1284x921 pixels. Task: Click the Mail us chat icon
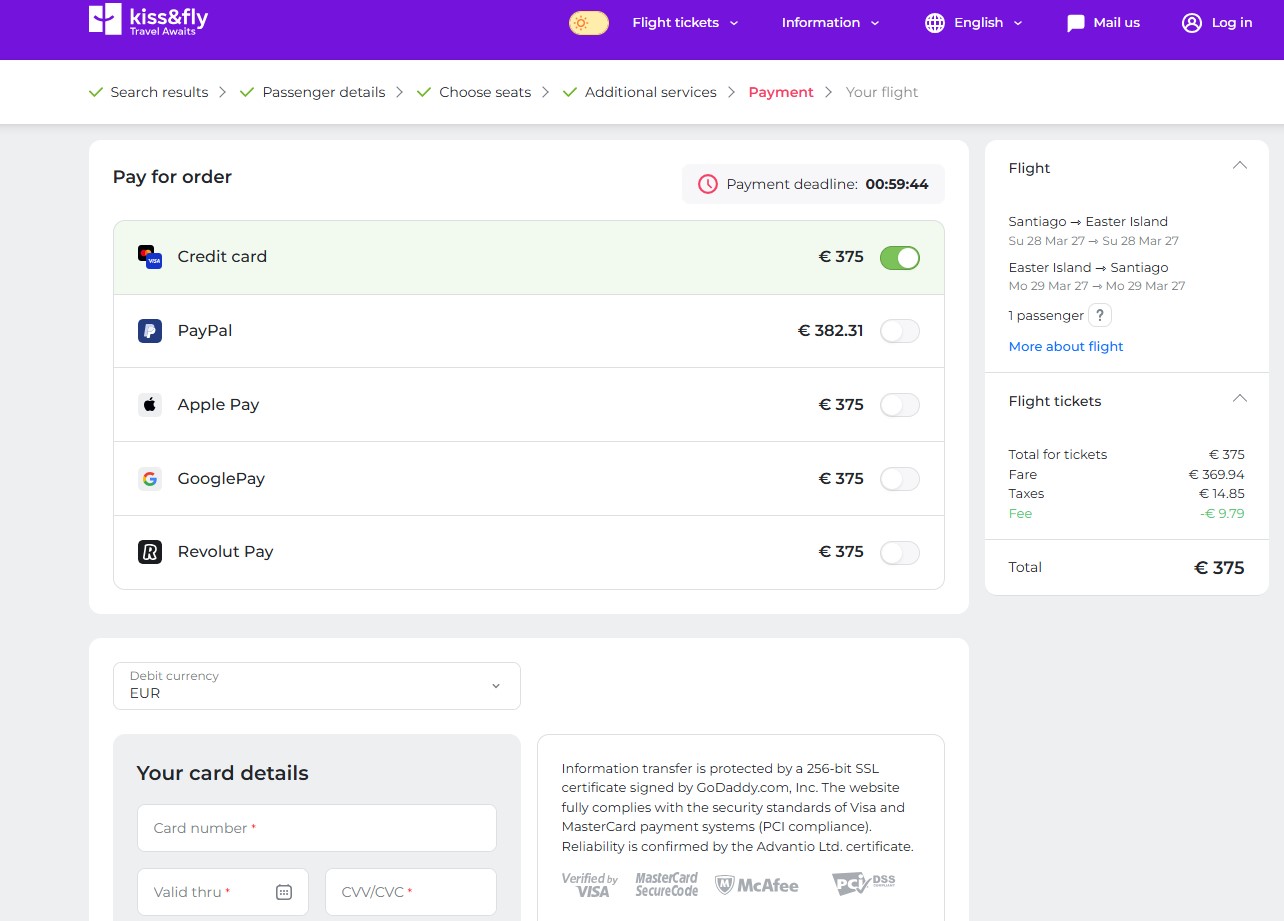1076,23
